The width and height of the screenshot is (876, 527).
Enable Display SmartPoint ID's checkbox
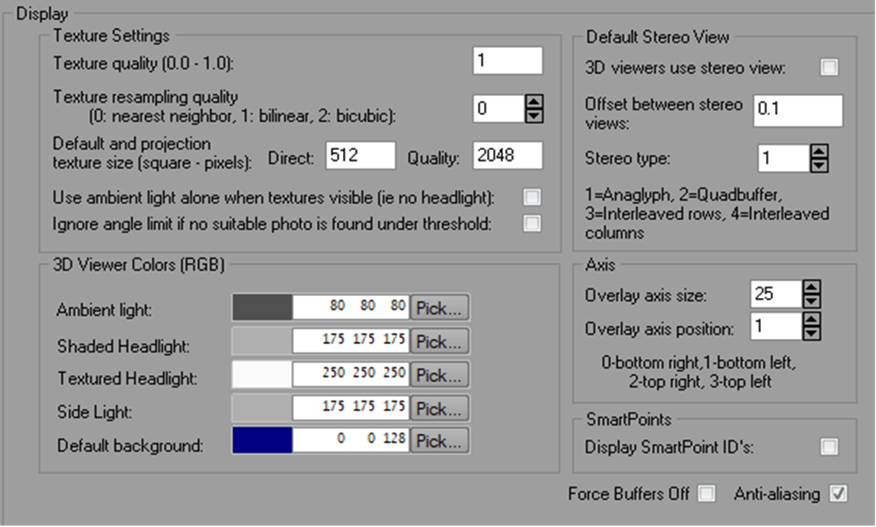[829, 447]
